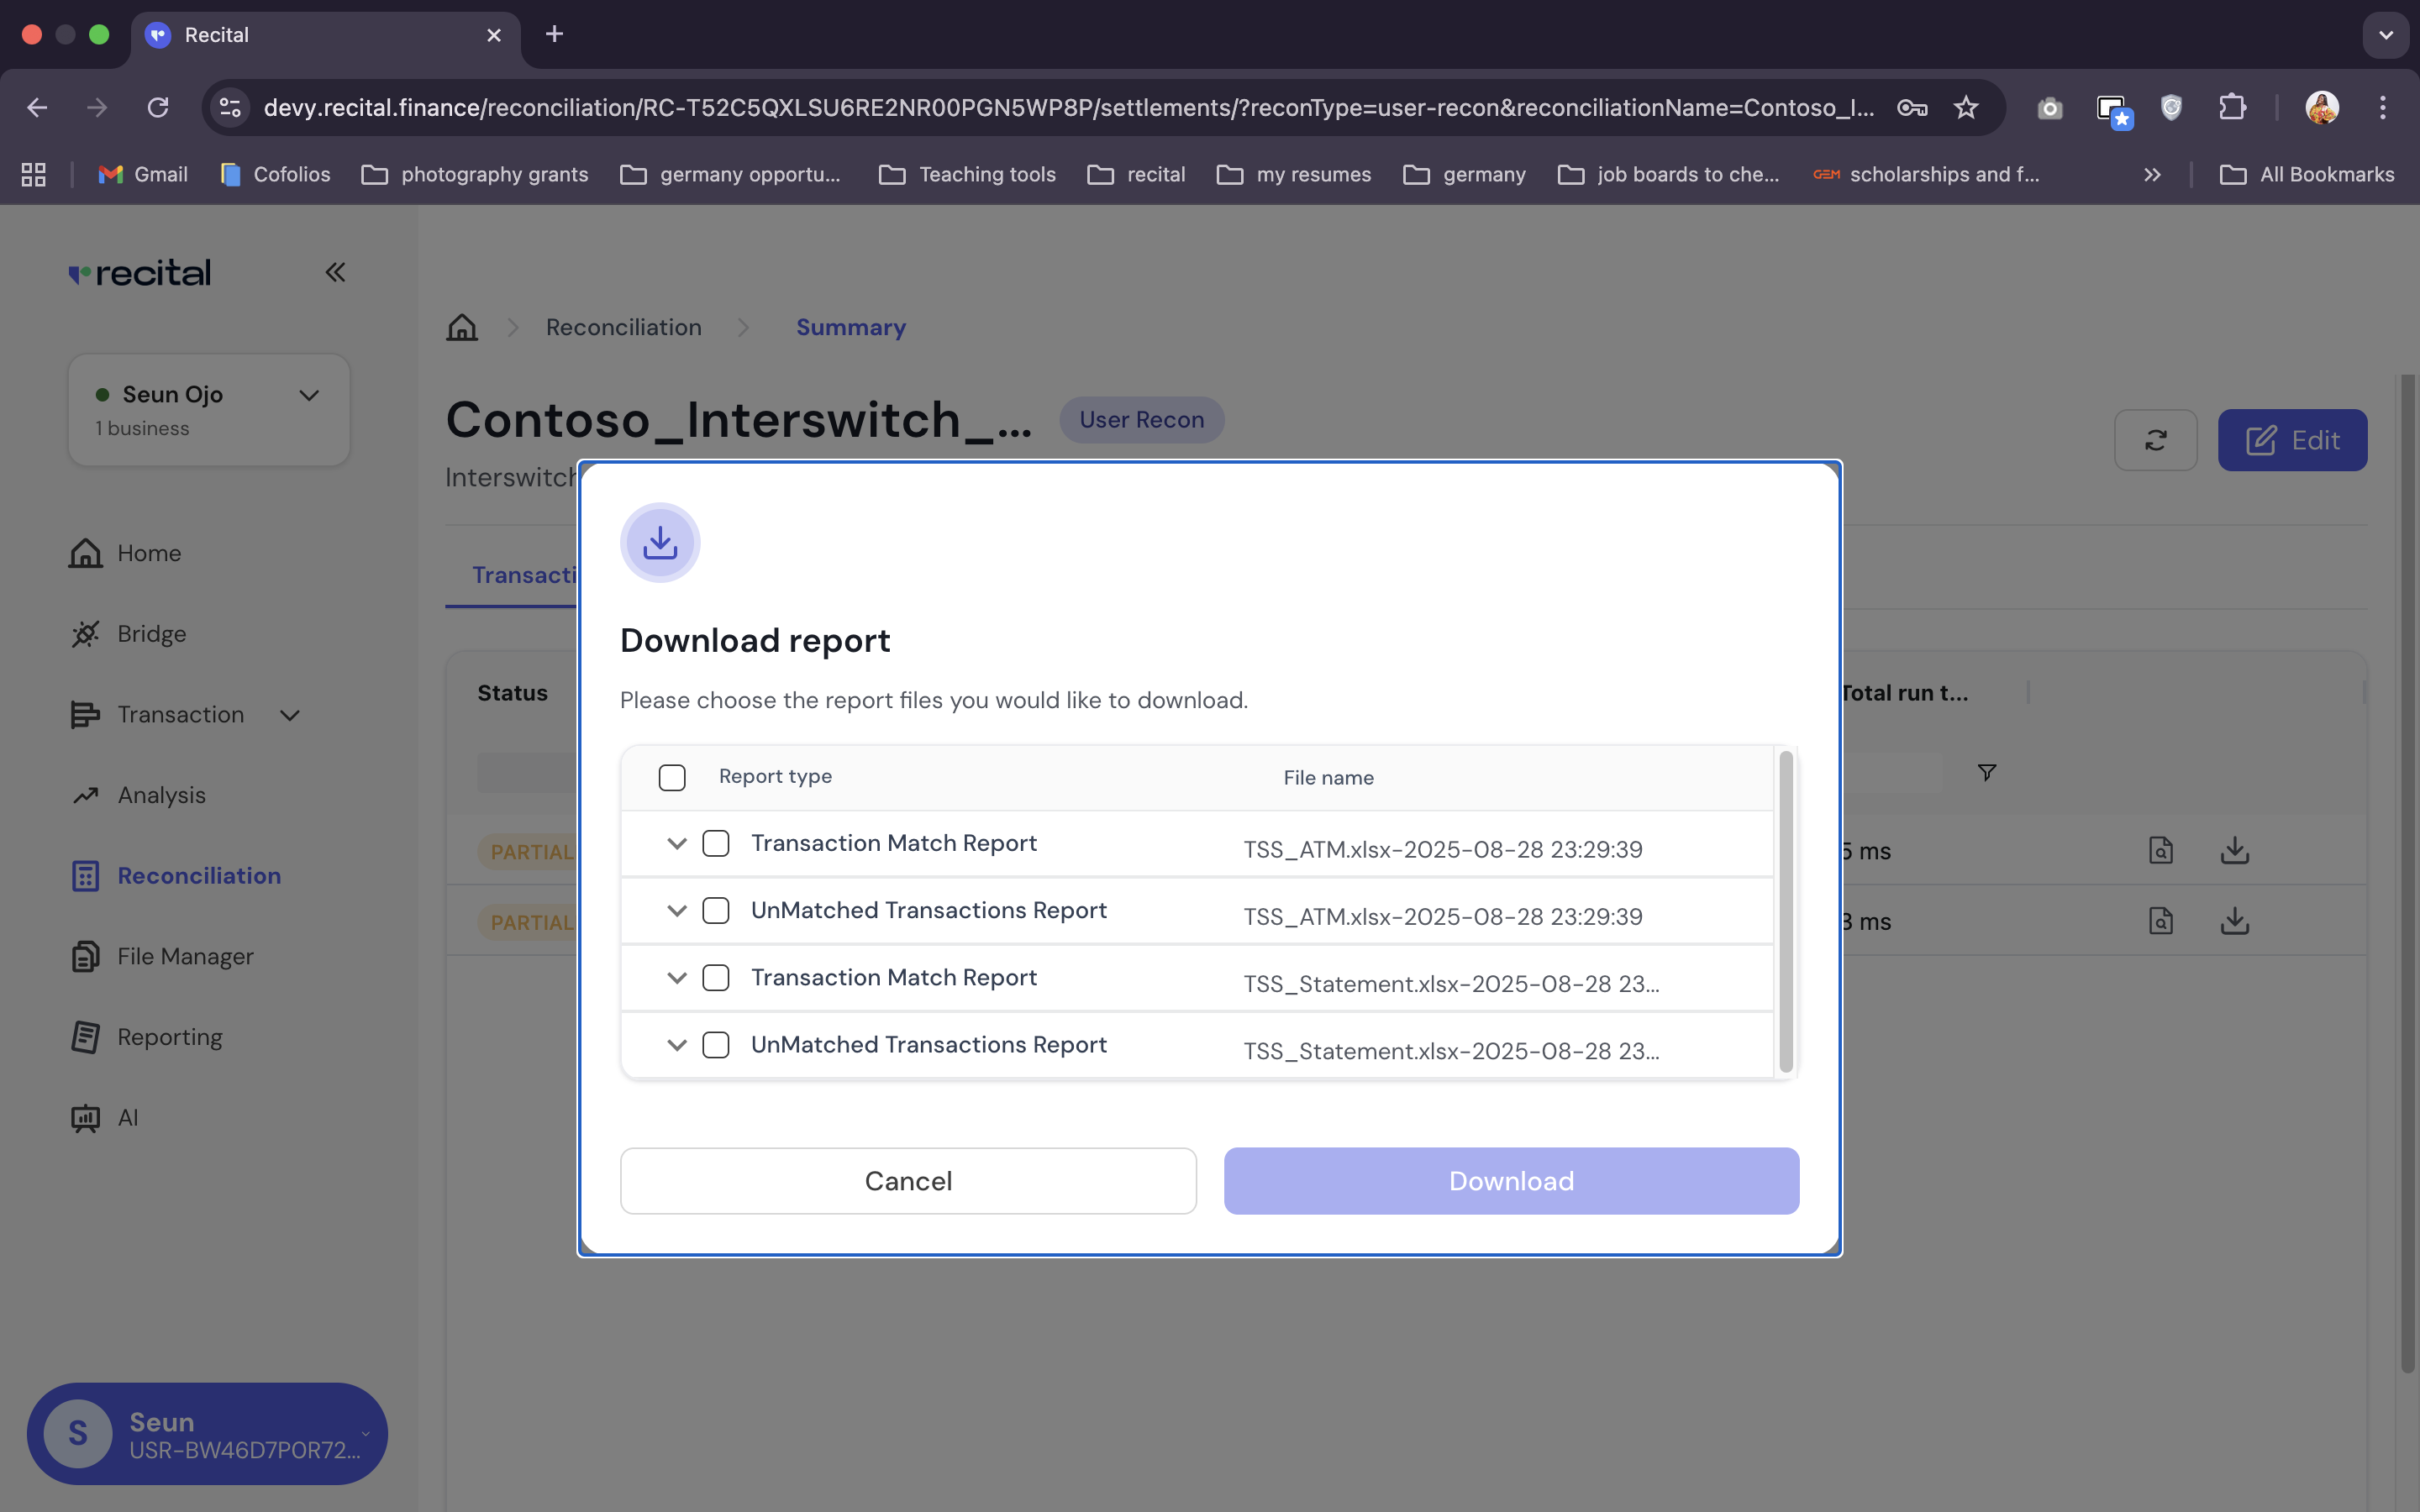Viewport: 2420px width, 1512px height.
Task: Click the Cancel button in dialog
Action: [907, 1180]
